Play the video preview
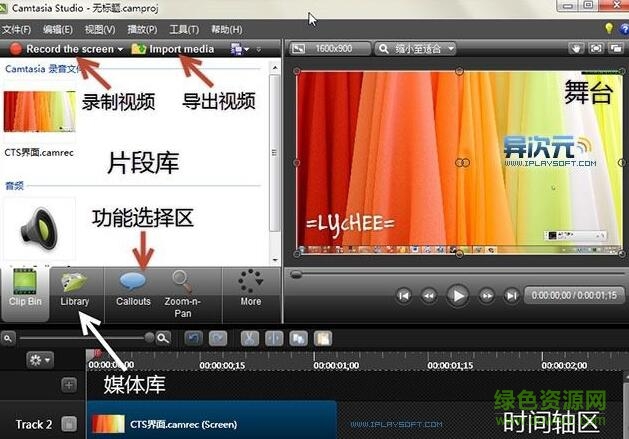This screenshot has width=629, height=439. tap(457, 296)
